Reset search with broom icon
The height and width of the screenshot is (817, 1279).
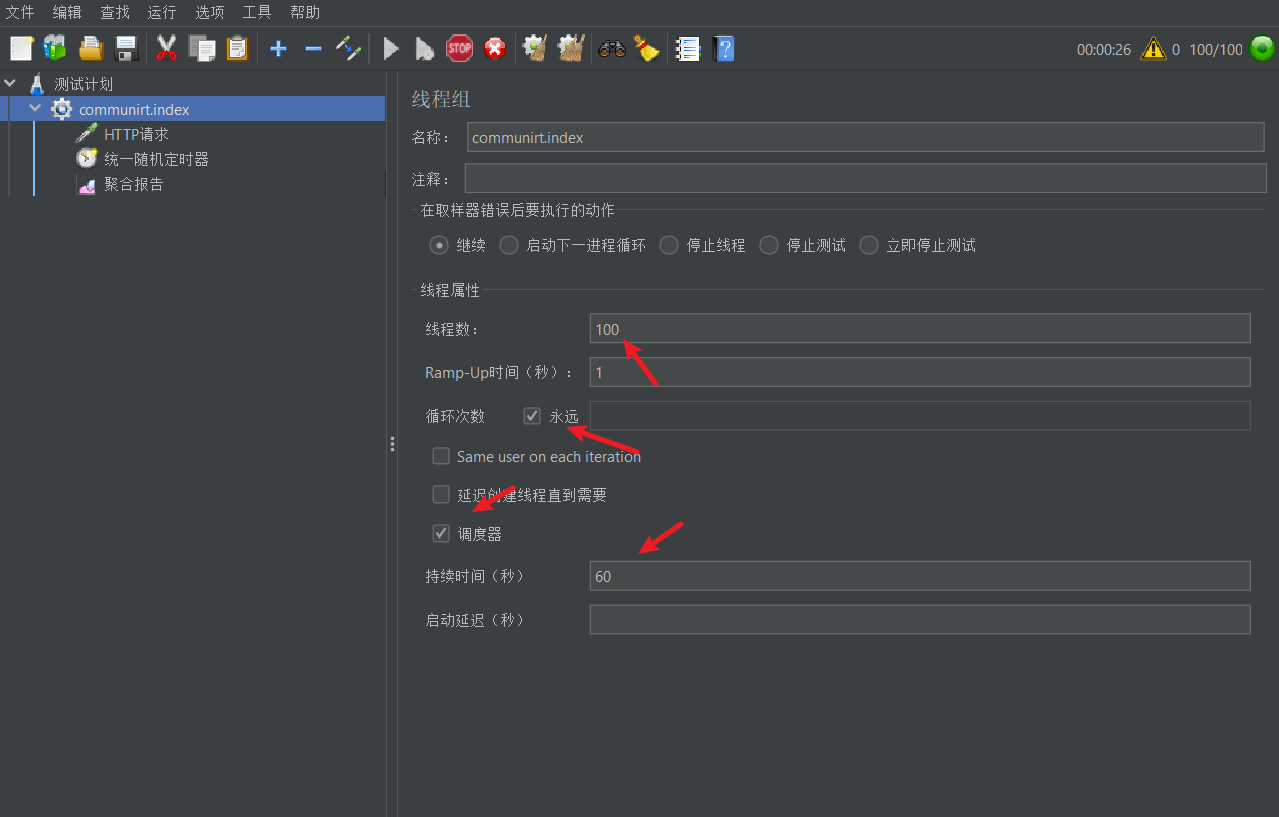point(647,48)
